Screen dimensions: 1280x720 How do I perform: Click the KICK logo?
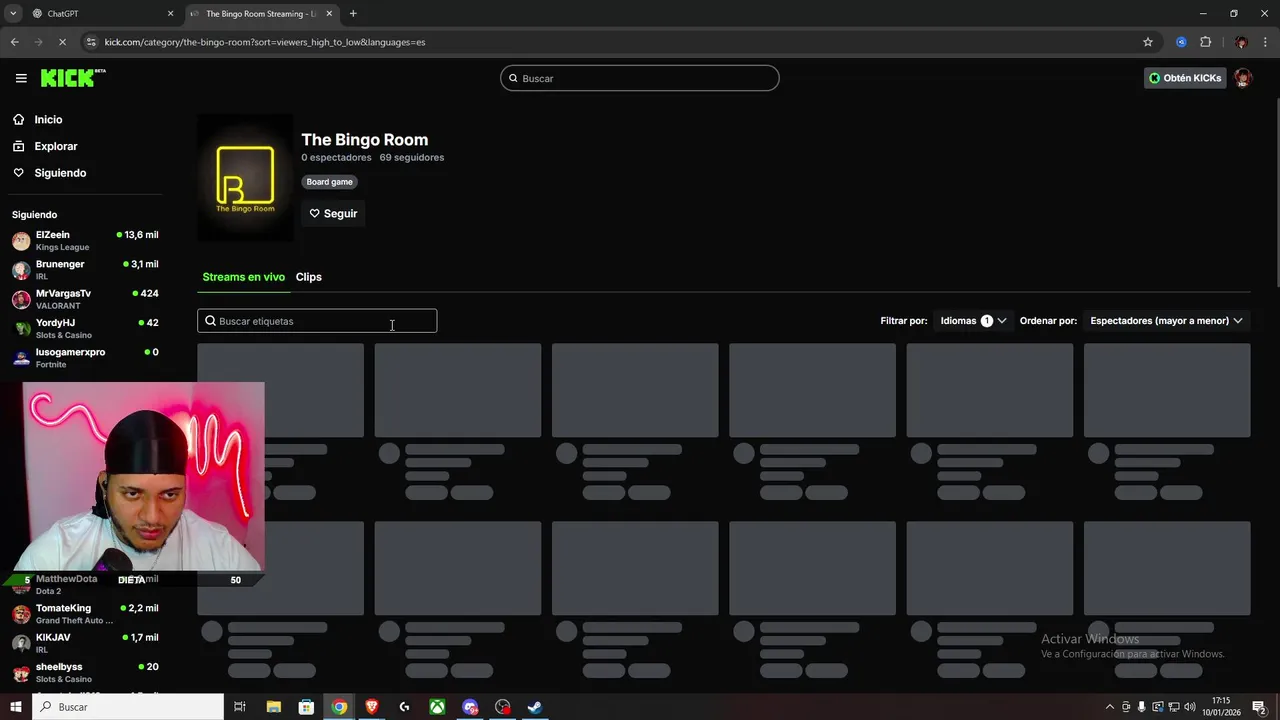point(73,78)
